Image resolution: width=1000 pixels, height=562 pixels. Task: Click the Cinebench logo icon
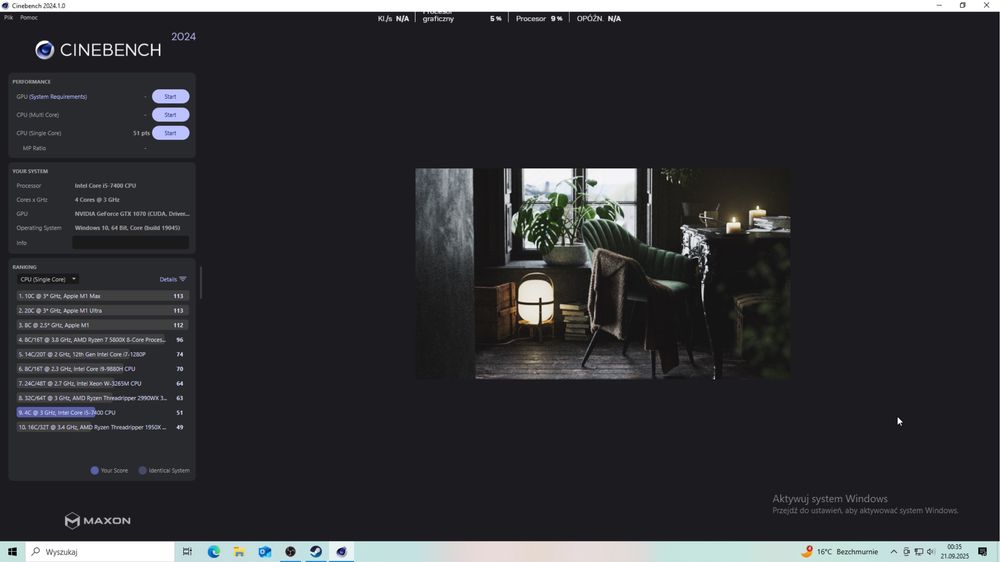(x=44, y=50)
